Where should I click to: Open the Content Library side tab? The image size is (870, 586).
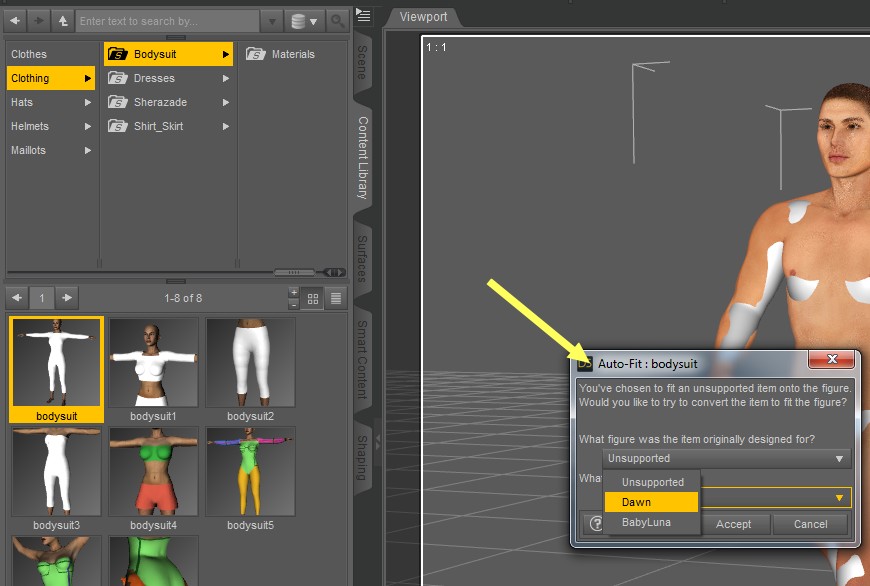[362, 158]
